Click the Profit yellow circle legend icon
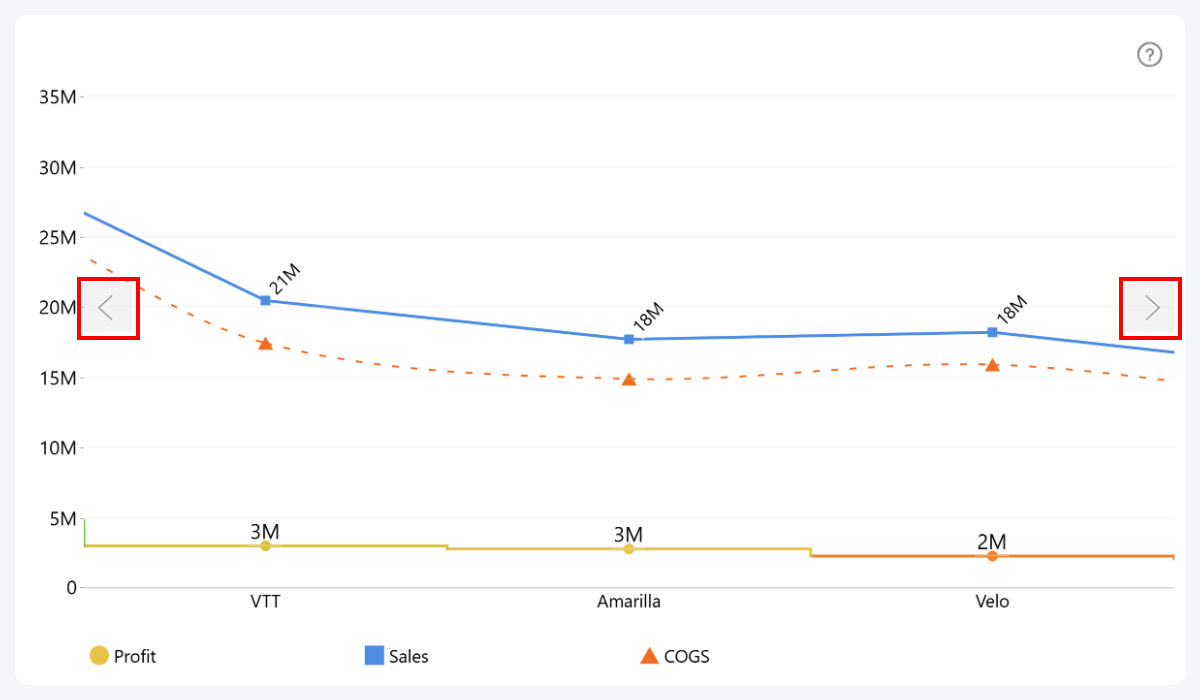 99,656
